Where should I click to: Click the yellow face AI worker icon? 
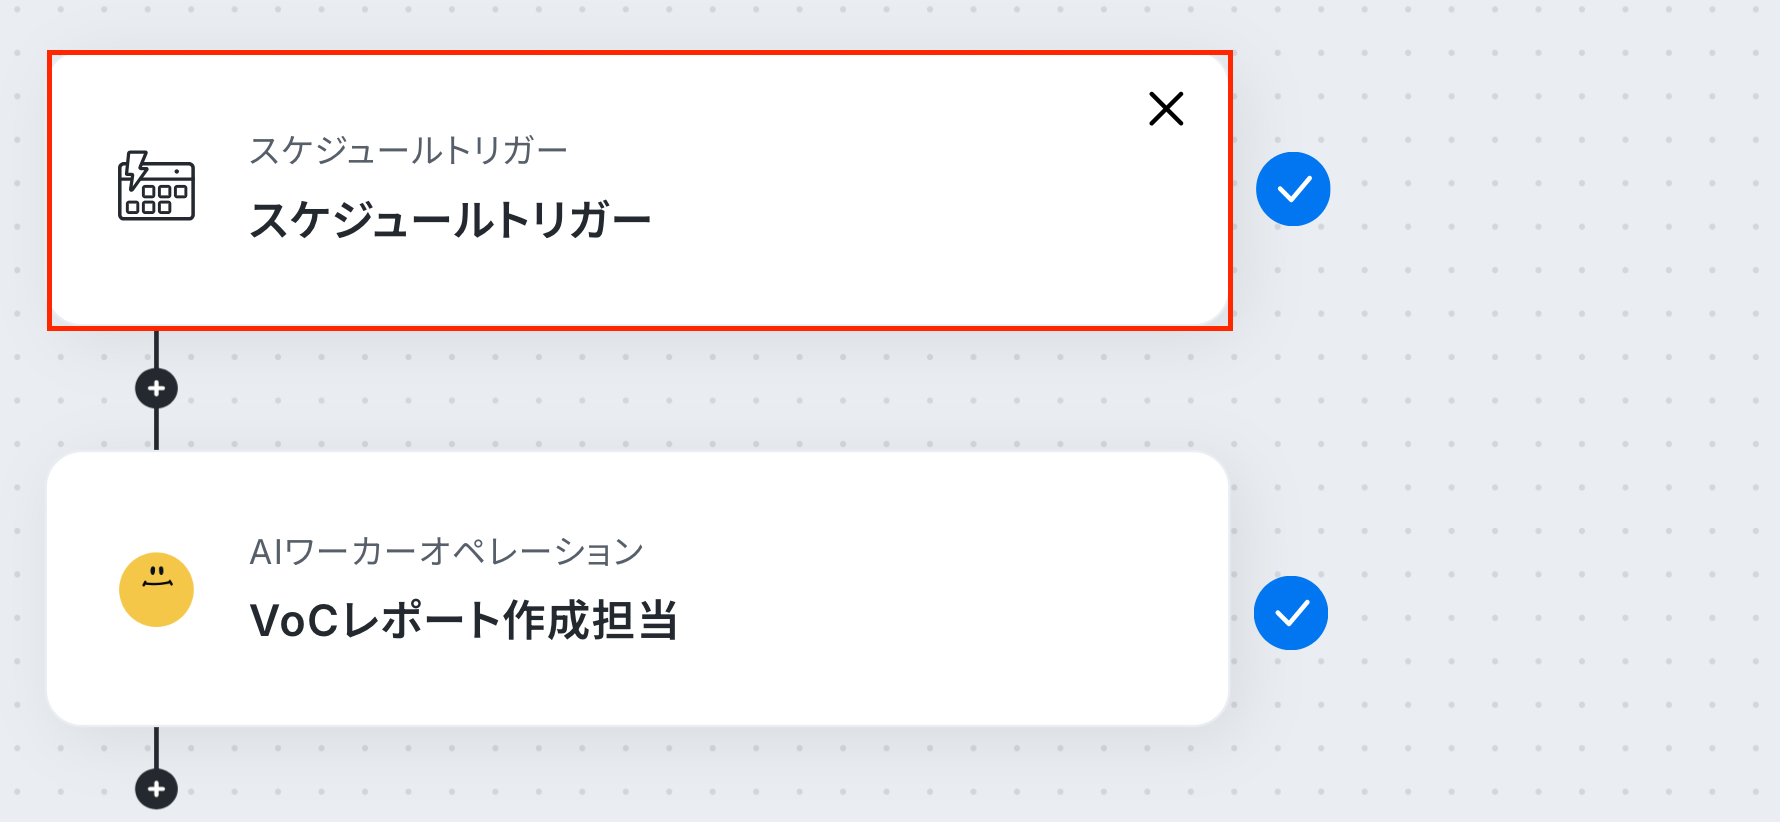pos(156,589)
